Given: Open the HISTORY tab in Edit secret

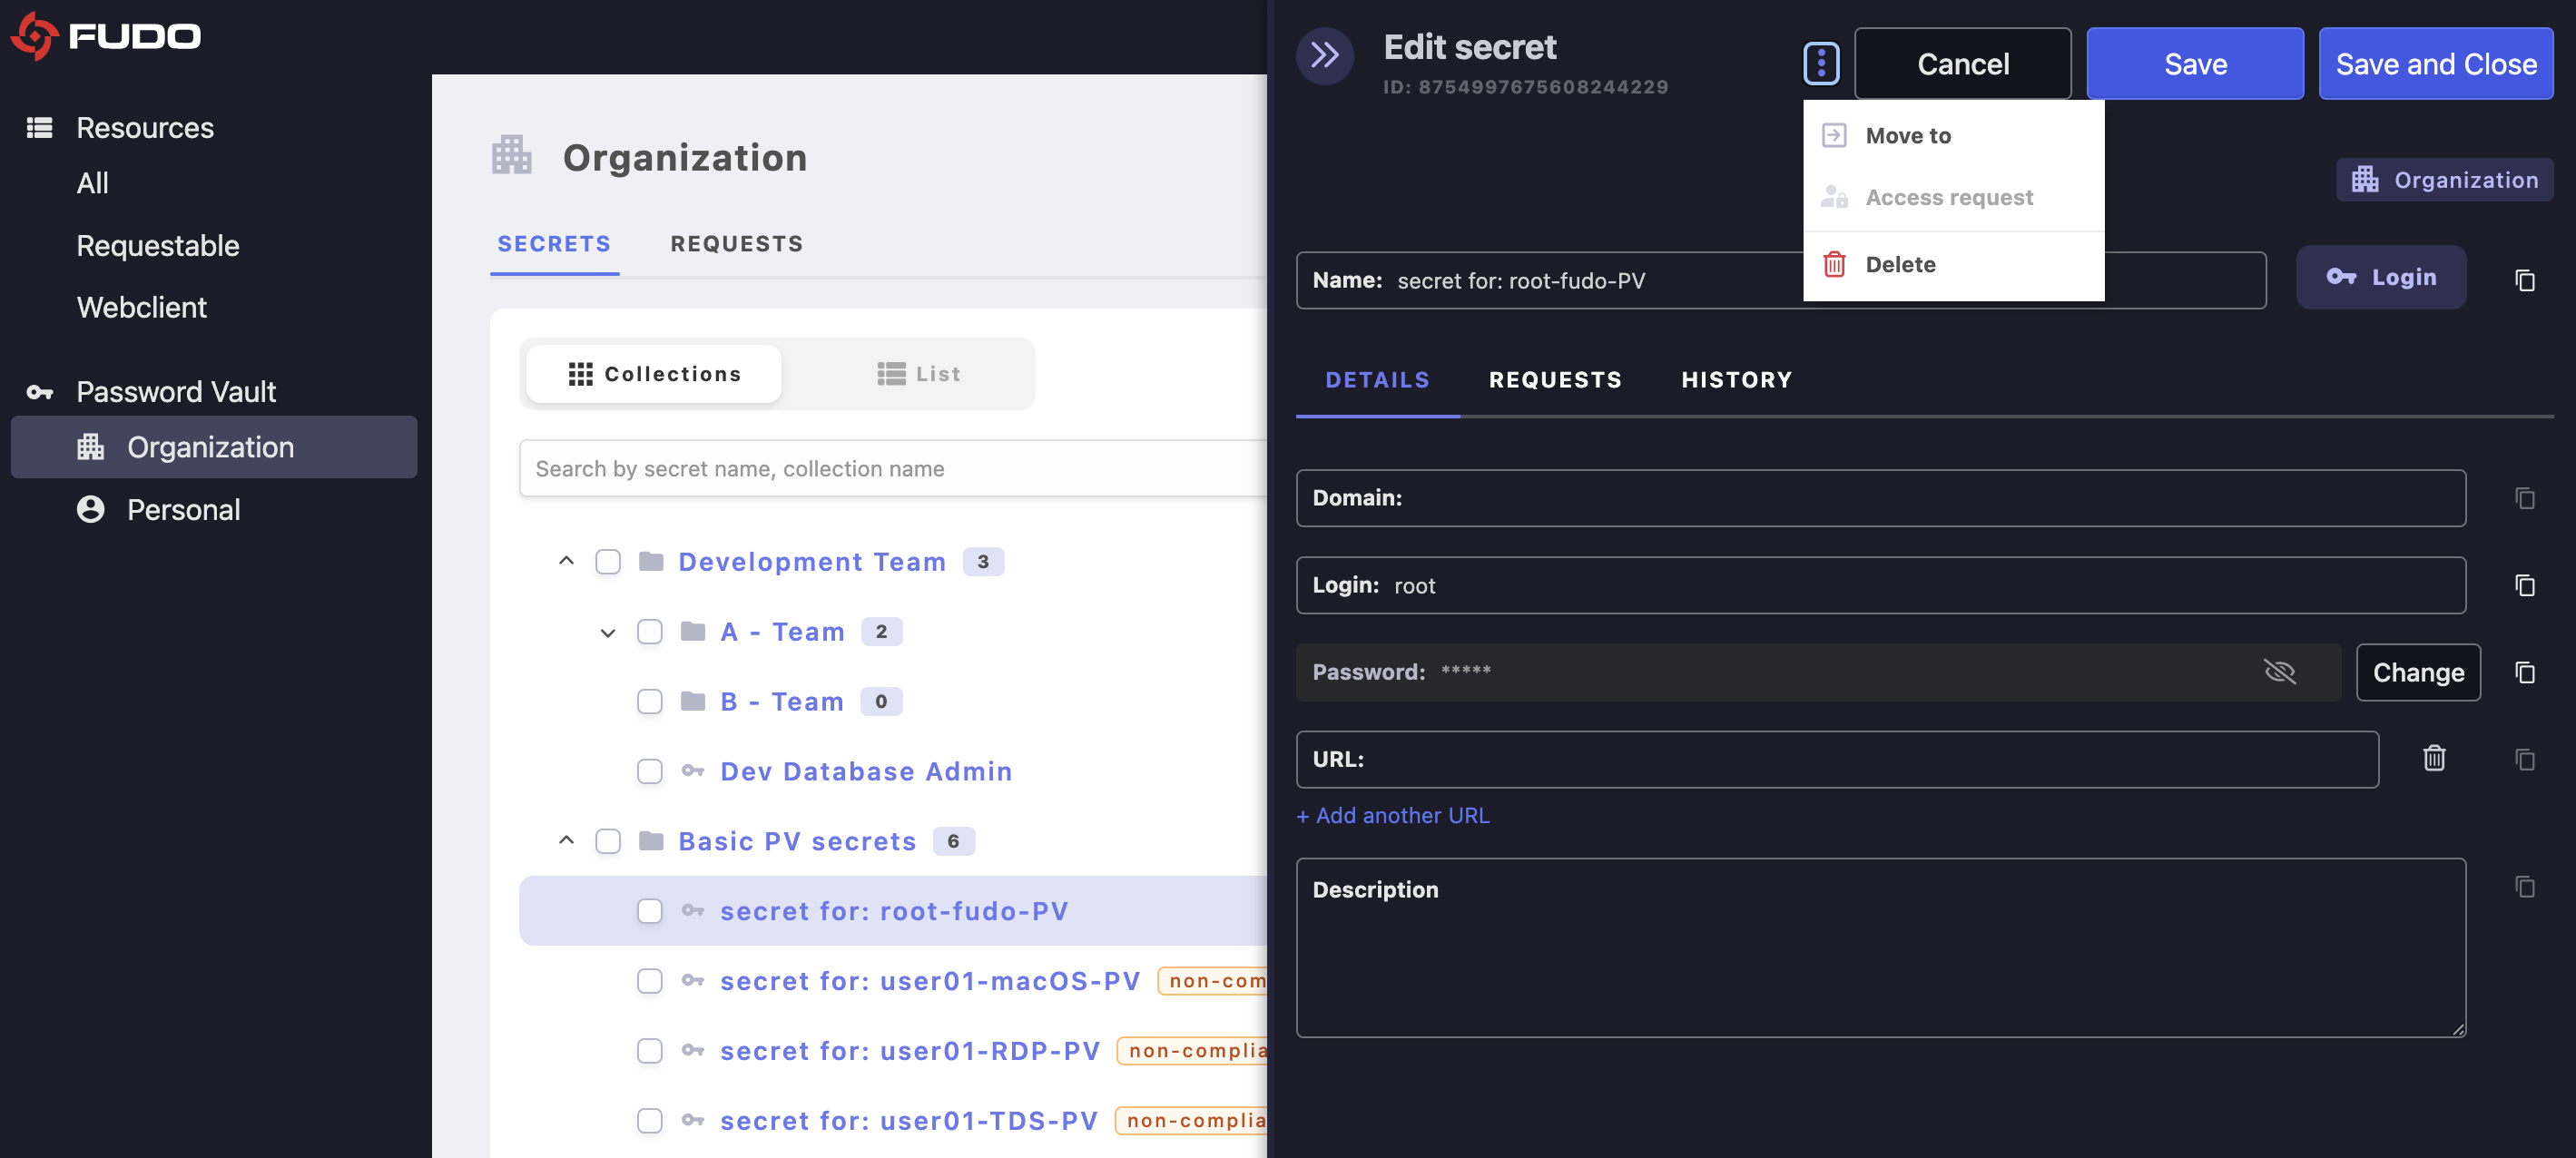Looking at the screenshot, I should tap(1737, 380).
